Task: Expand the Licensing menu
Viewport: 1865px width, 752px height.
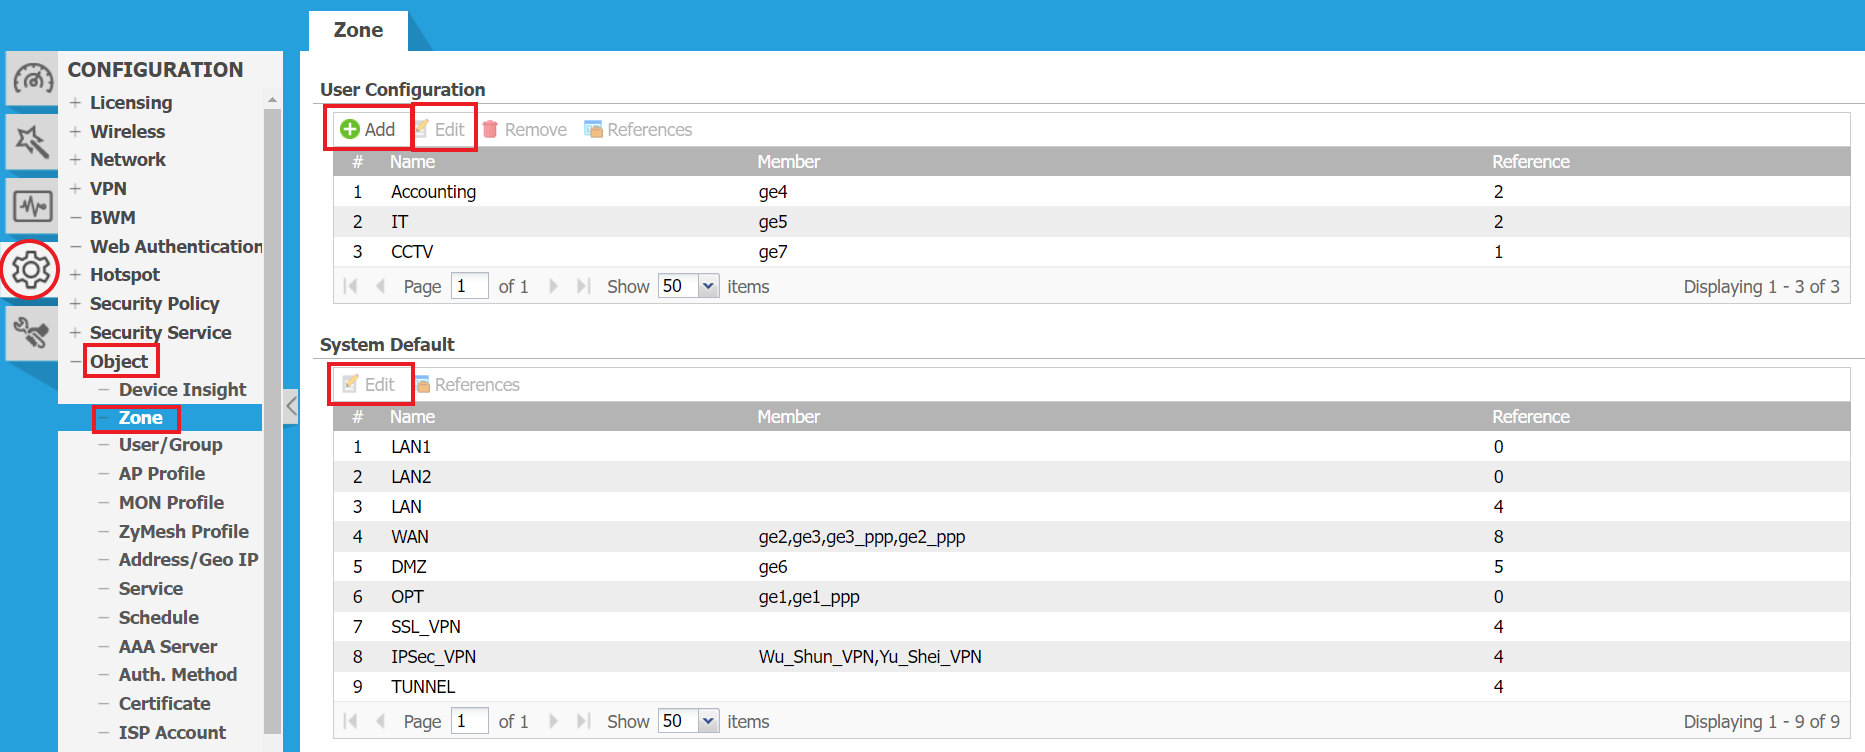Action: pyautogui.click(x=75, y=103)
